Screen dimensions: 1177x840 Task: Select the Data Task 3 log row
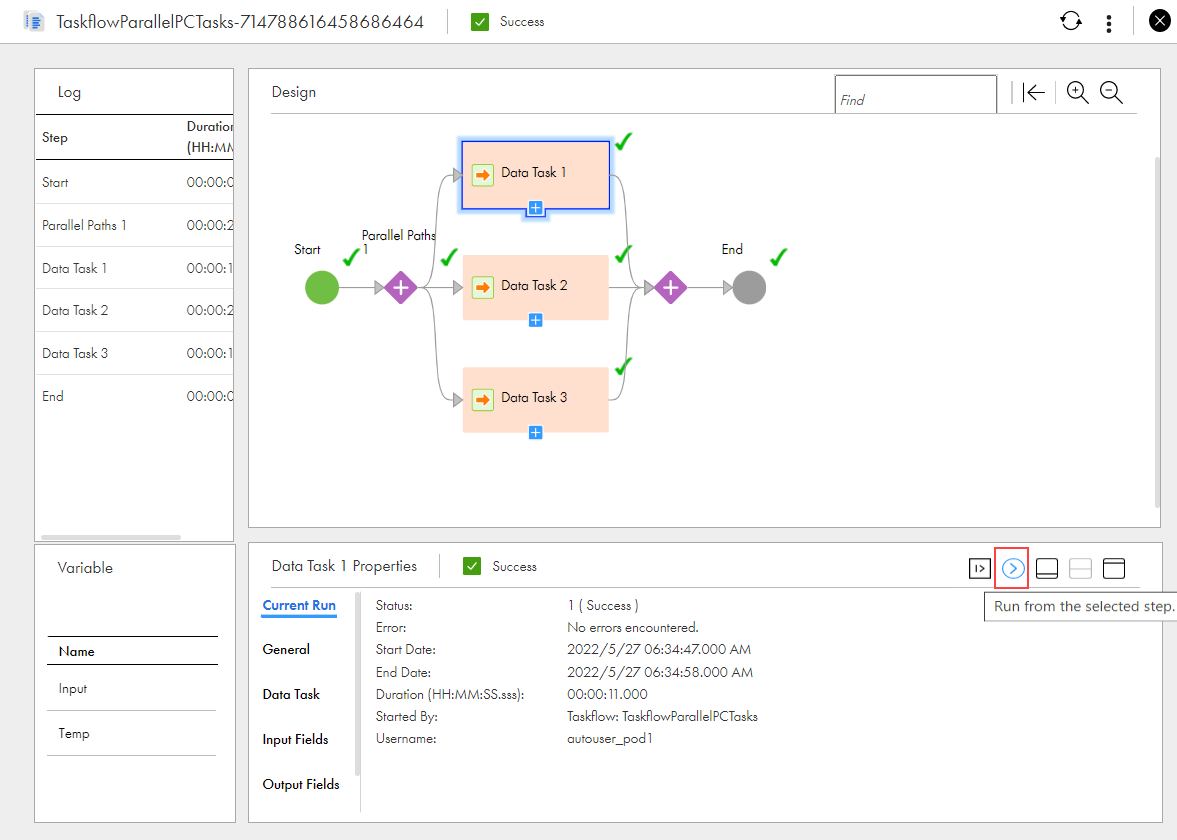tap(134, 353)
